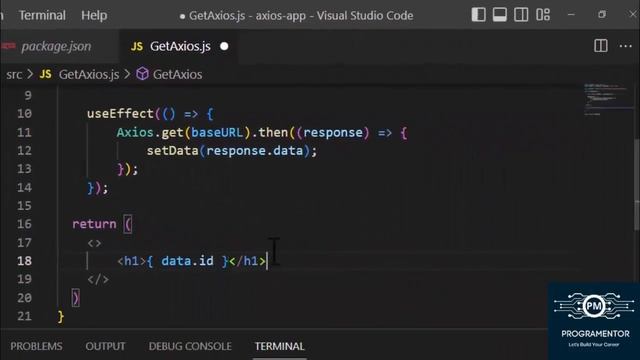Image resolution: width=640 pixels, height=360 pixels.
Task: Click setData on line 12
Action: pyautogui.click(x=172, y=151)
